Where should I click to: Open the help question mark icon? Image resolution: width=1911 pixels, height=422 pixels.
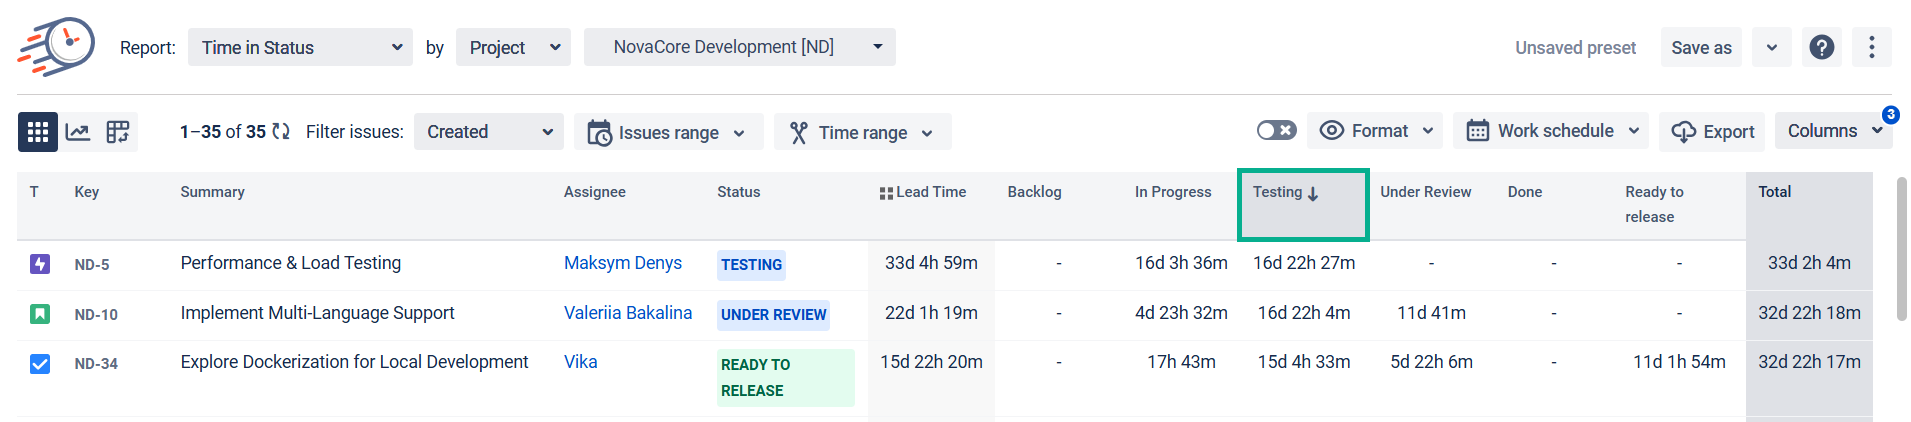[1822, 47]
